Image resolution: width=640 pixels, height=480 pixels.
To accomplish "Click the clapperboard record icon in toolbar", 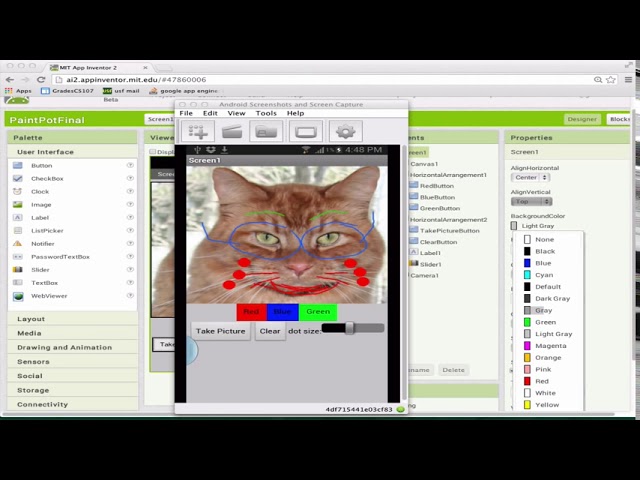I will pyautogui.click(x=232, y=131).
